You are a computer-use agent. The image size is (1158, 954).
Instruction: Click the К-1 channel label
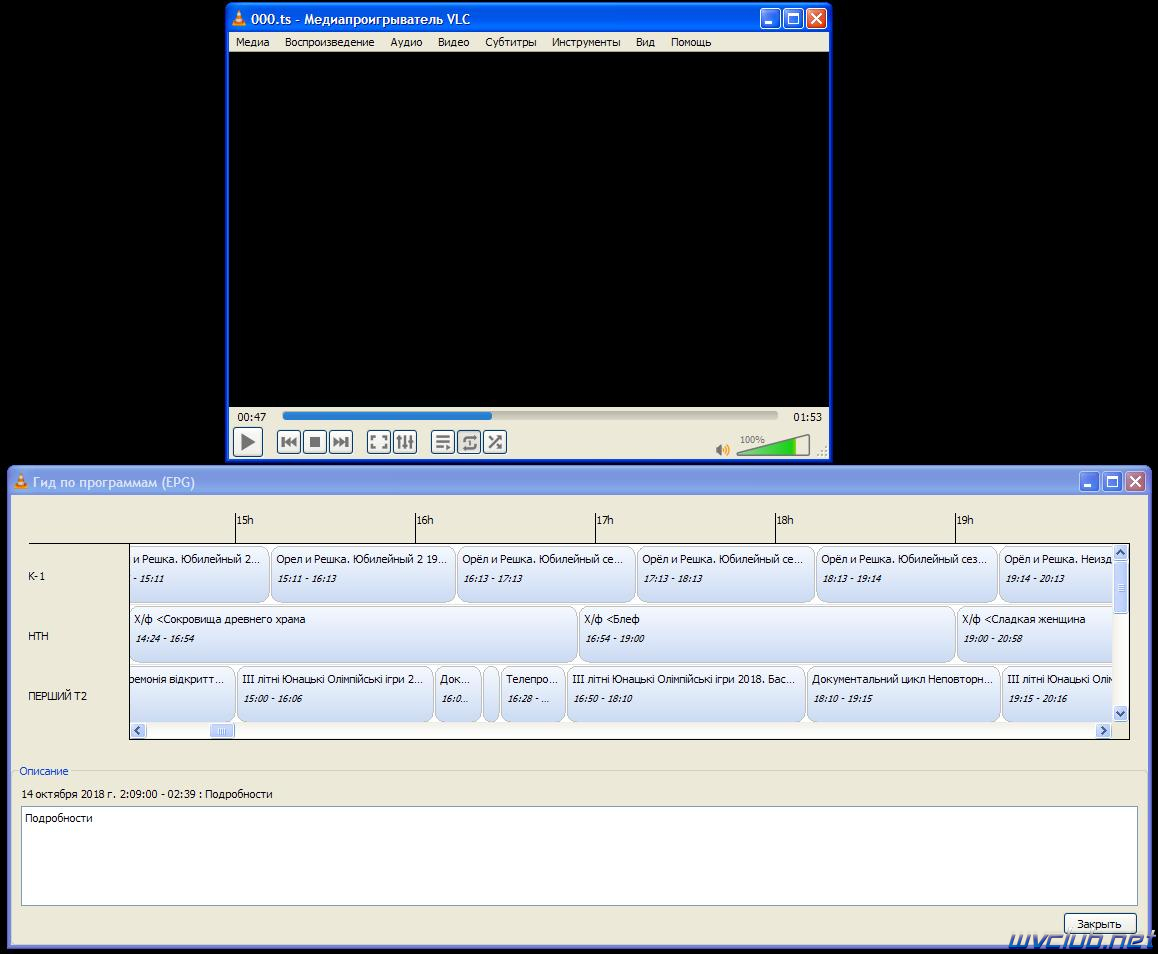37,576
